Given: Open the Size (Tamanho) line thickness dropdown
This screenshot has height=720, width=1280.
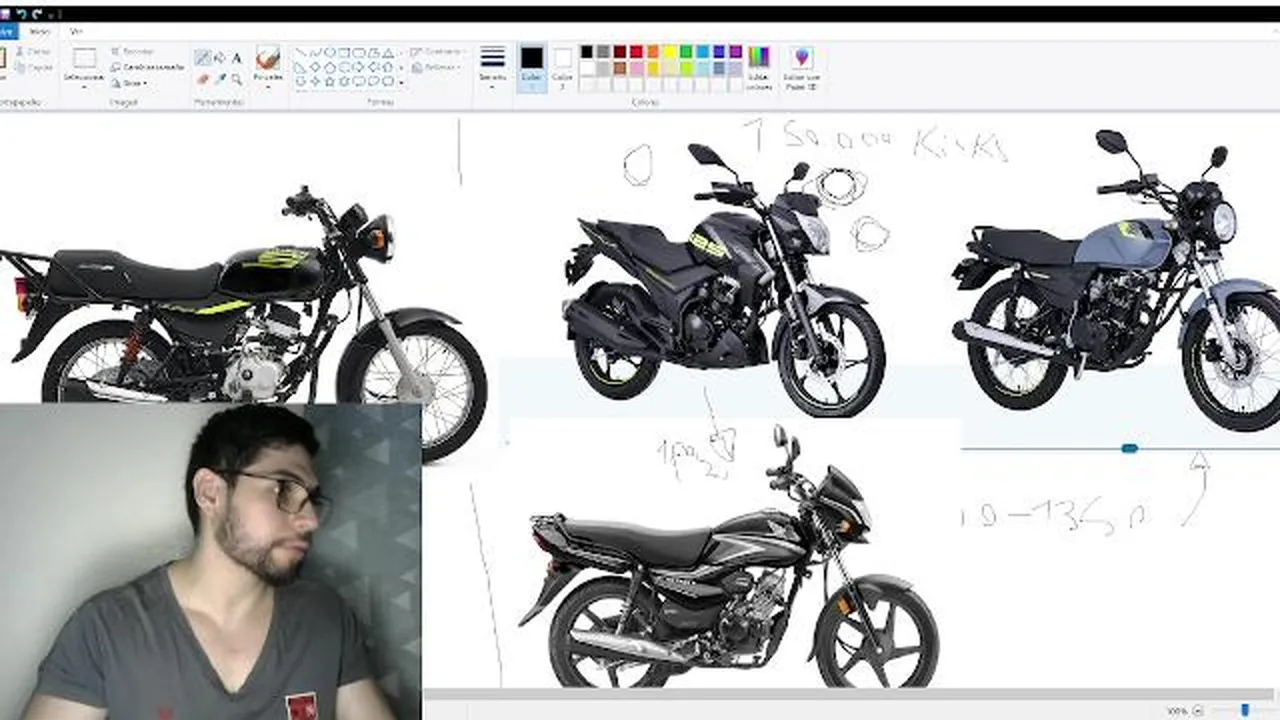Looking at the screenshot, I should (492, 68).
